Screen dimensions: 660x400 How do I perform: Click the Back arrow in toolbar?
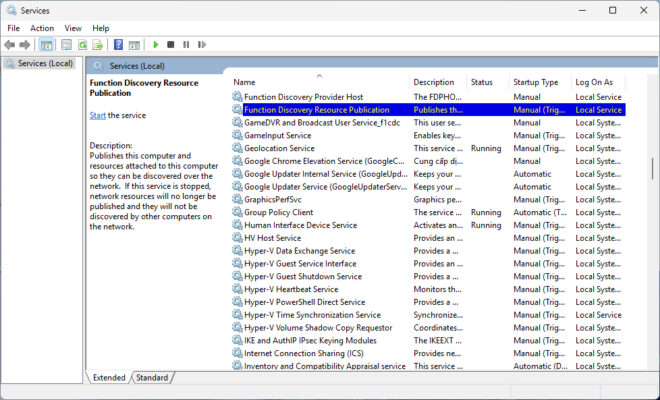coord(11,45)
